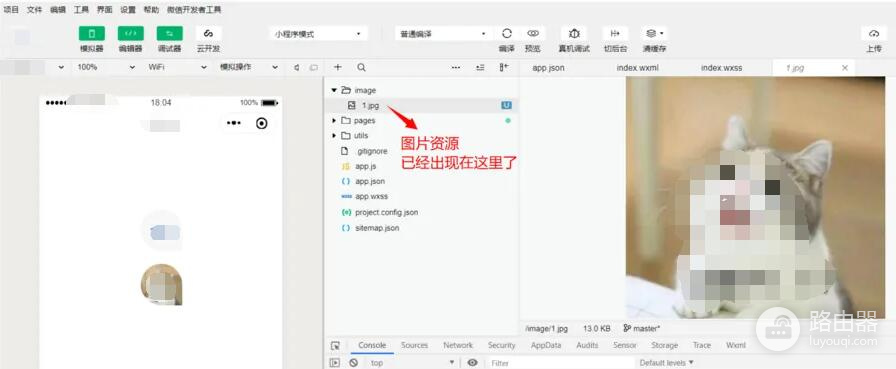The height and width of the screenshot is (369, 896).
Task: Select the Security devtools tab
Action: coord(501,345)
